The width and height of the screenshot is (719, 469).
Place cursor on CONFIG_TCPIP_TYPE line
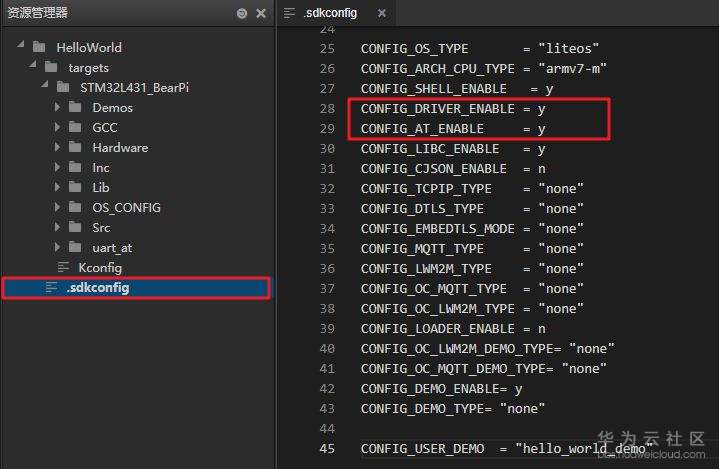tap(472, 189)
